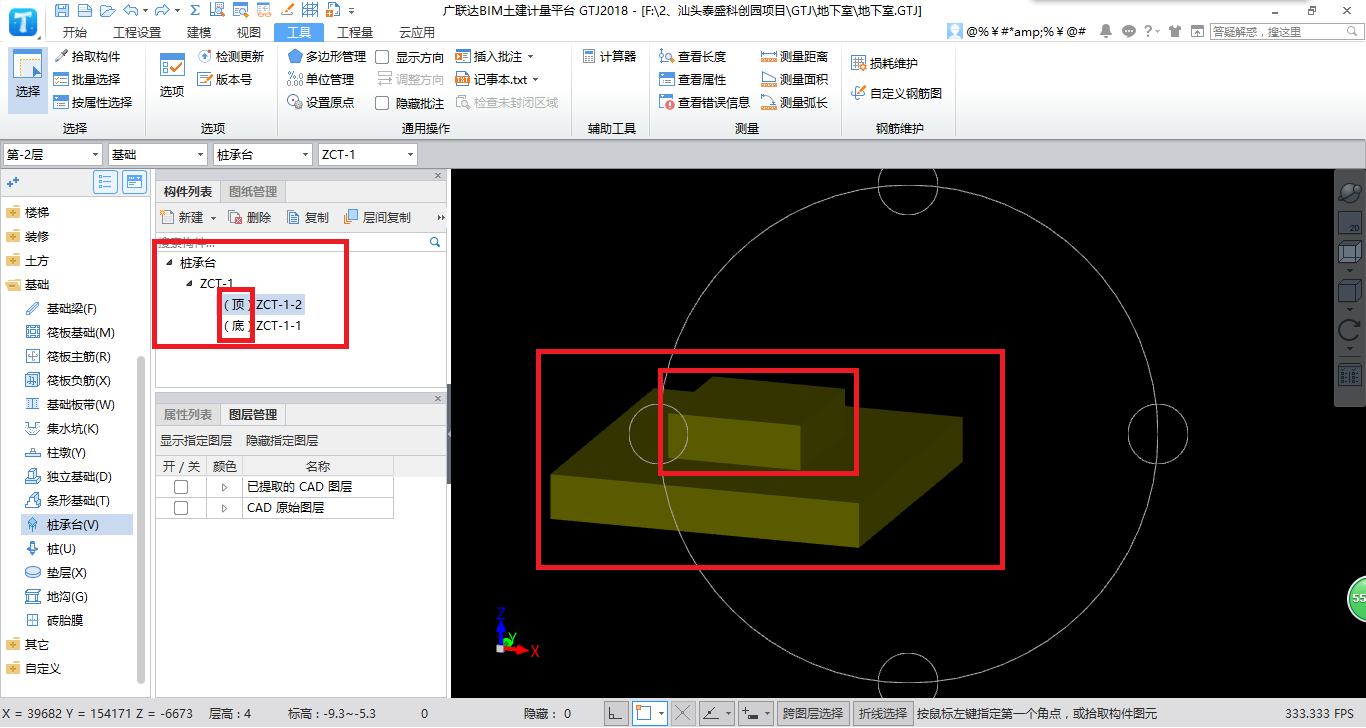Click the 2D view toggle in right toolbar
The image size is (1366, 728).
tap(1349, 223)
